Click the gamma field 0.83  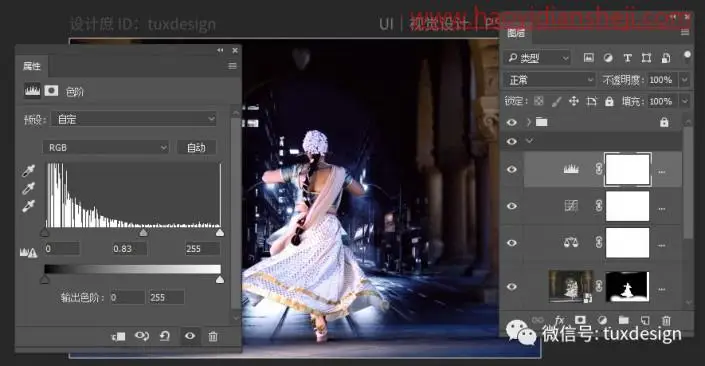point(129,249)
